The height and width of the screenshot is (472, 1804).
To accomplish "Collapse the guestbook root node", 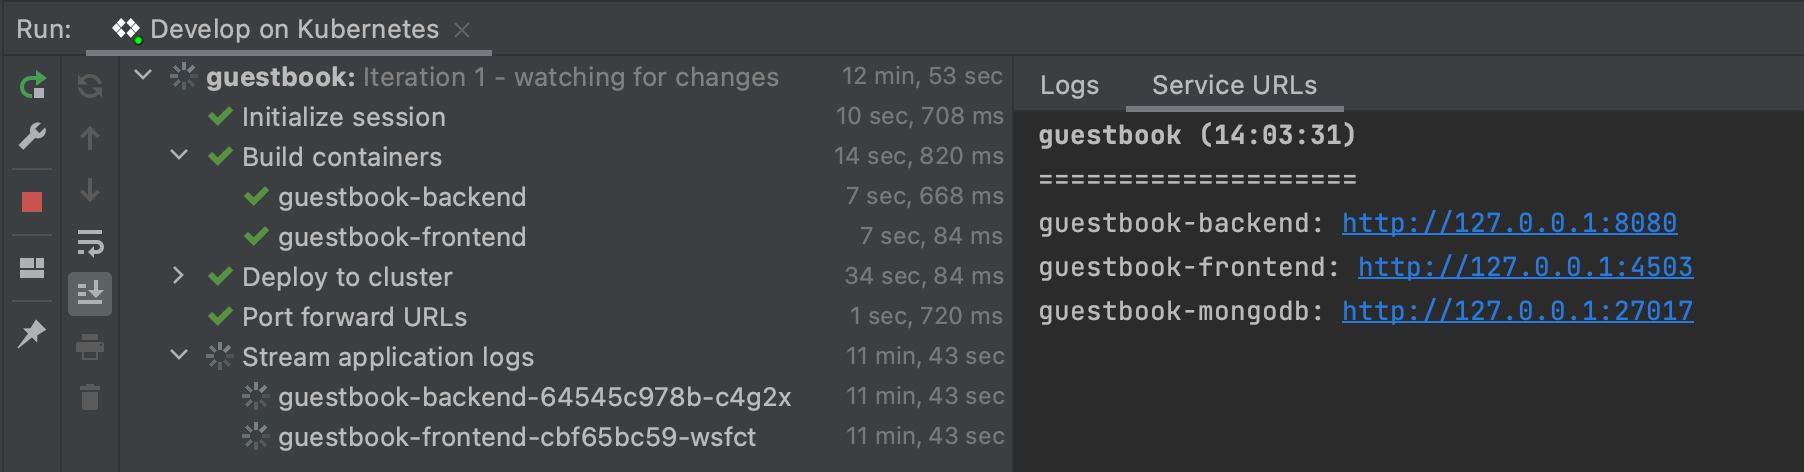I will [x=144, y=76].
